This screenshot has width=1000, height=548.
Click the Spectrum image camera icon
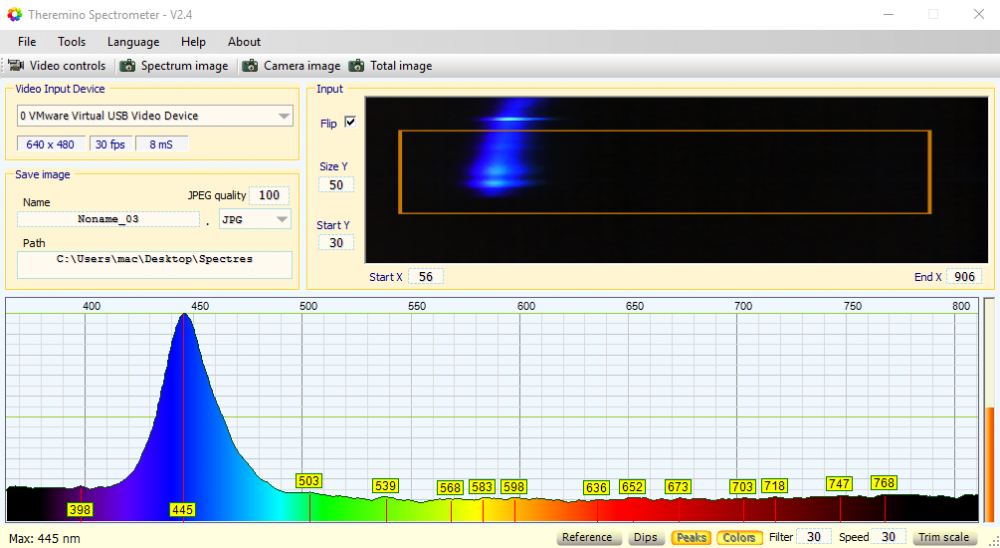[128, 66]
